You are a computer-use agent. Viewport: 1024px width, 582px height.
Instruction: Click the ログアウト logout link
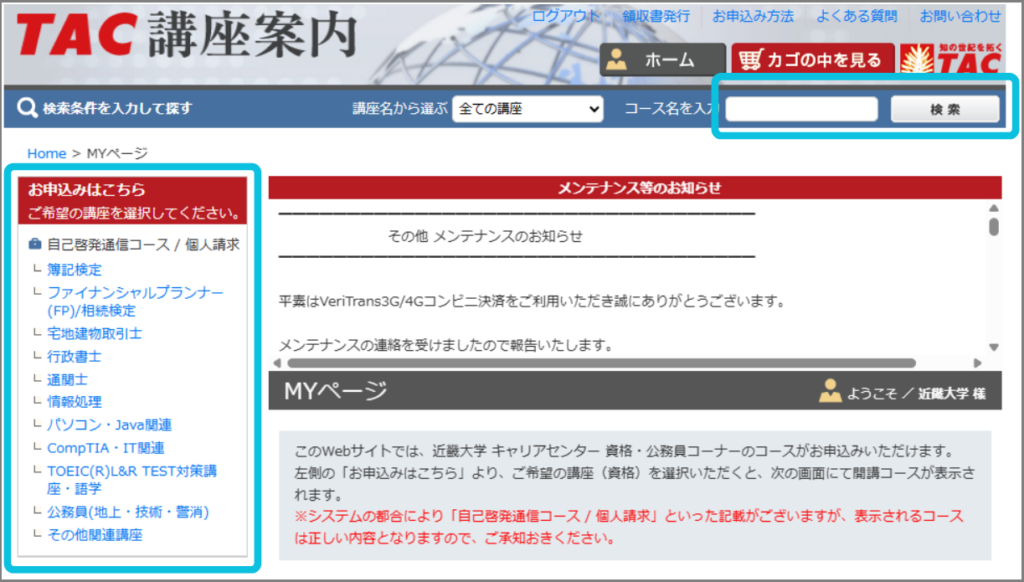(x=565, y=16)
